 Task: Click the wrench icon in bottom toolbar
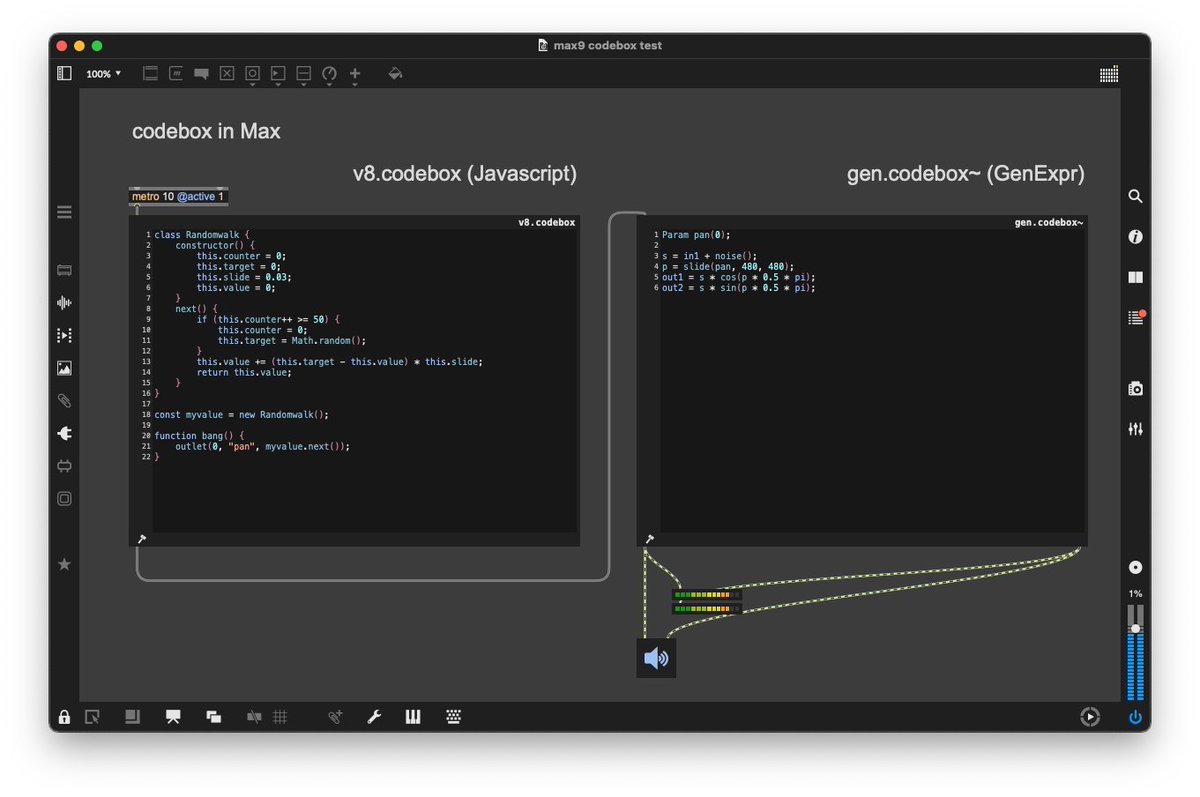pyautogui.click(x=374, y=717)
